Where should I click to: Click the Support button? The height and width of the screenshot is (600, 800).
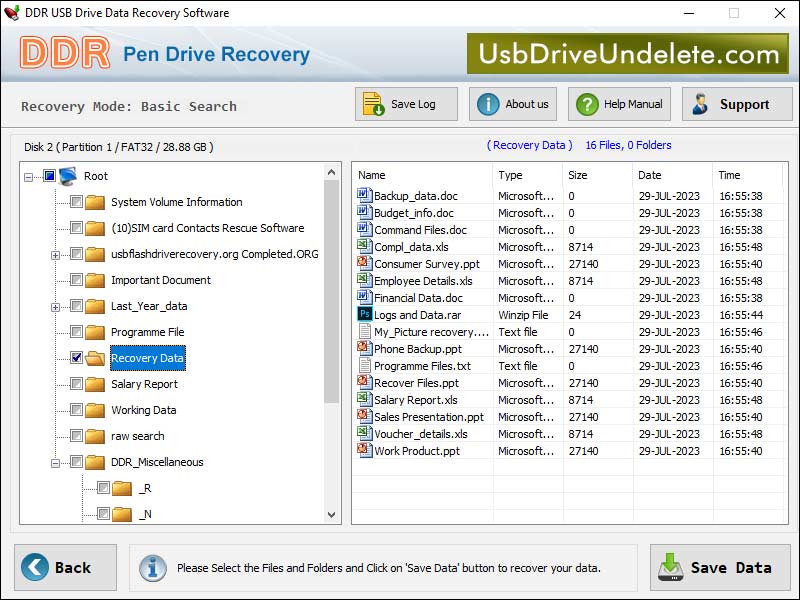pos(737,104)
